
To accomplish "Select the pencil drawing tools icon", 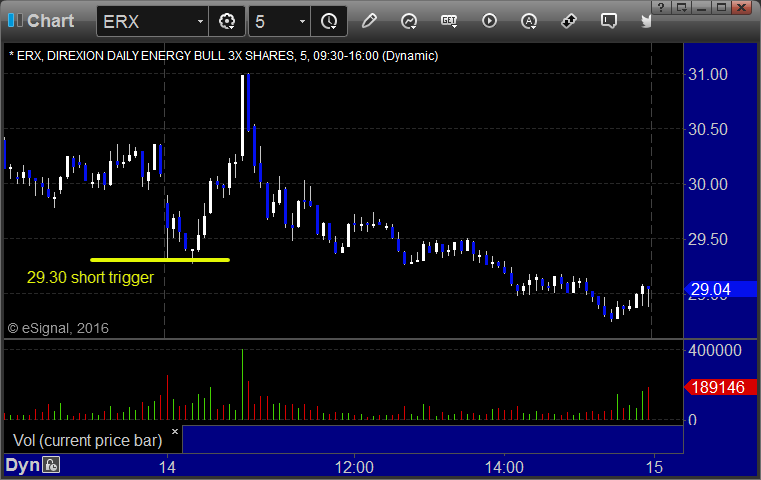I will (x=369, y=21).
